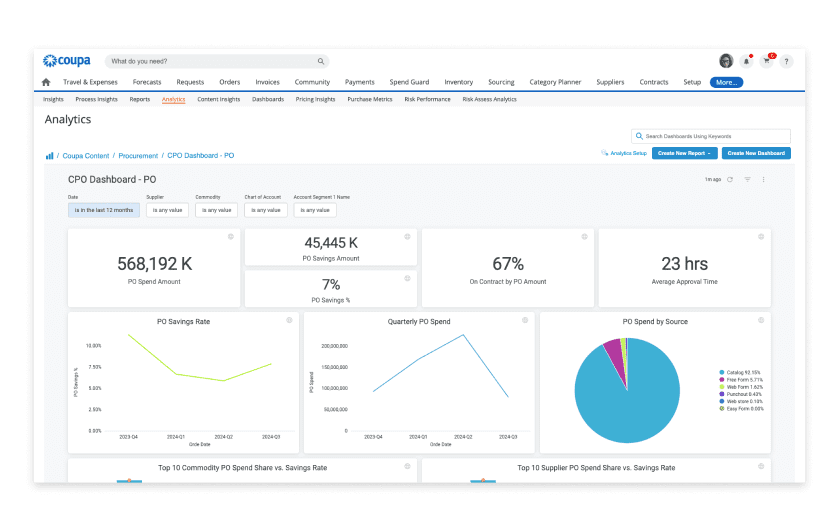Click the dashboard filter icon
Viewport: 838px width, 531px height.
pyautogui.click(x=747, y=179)
